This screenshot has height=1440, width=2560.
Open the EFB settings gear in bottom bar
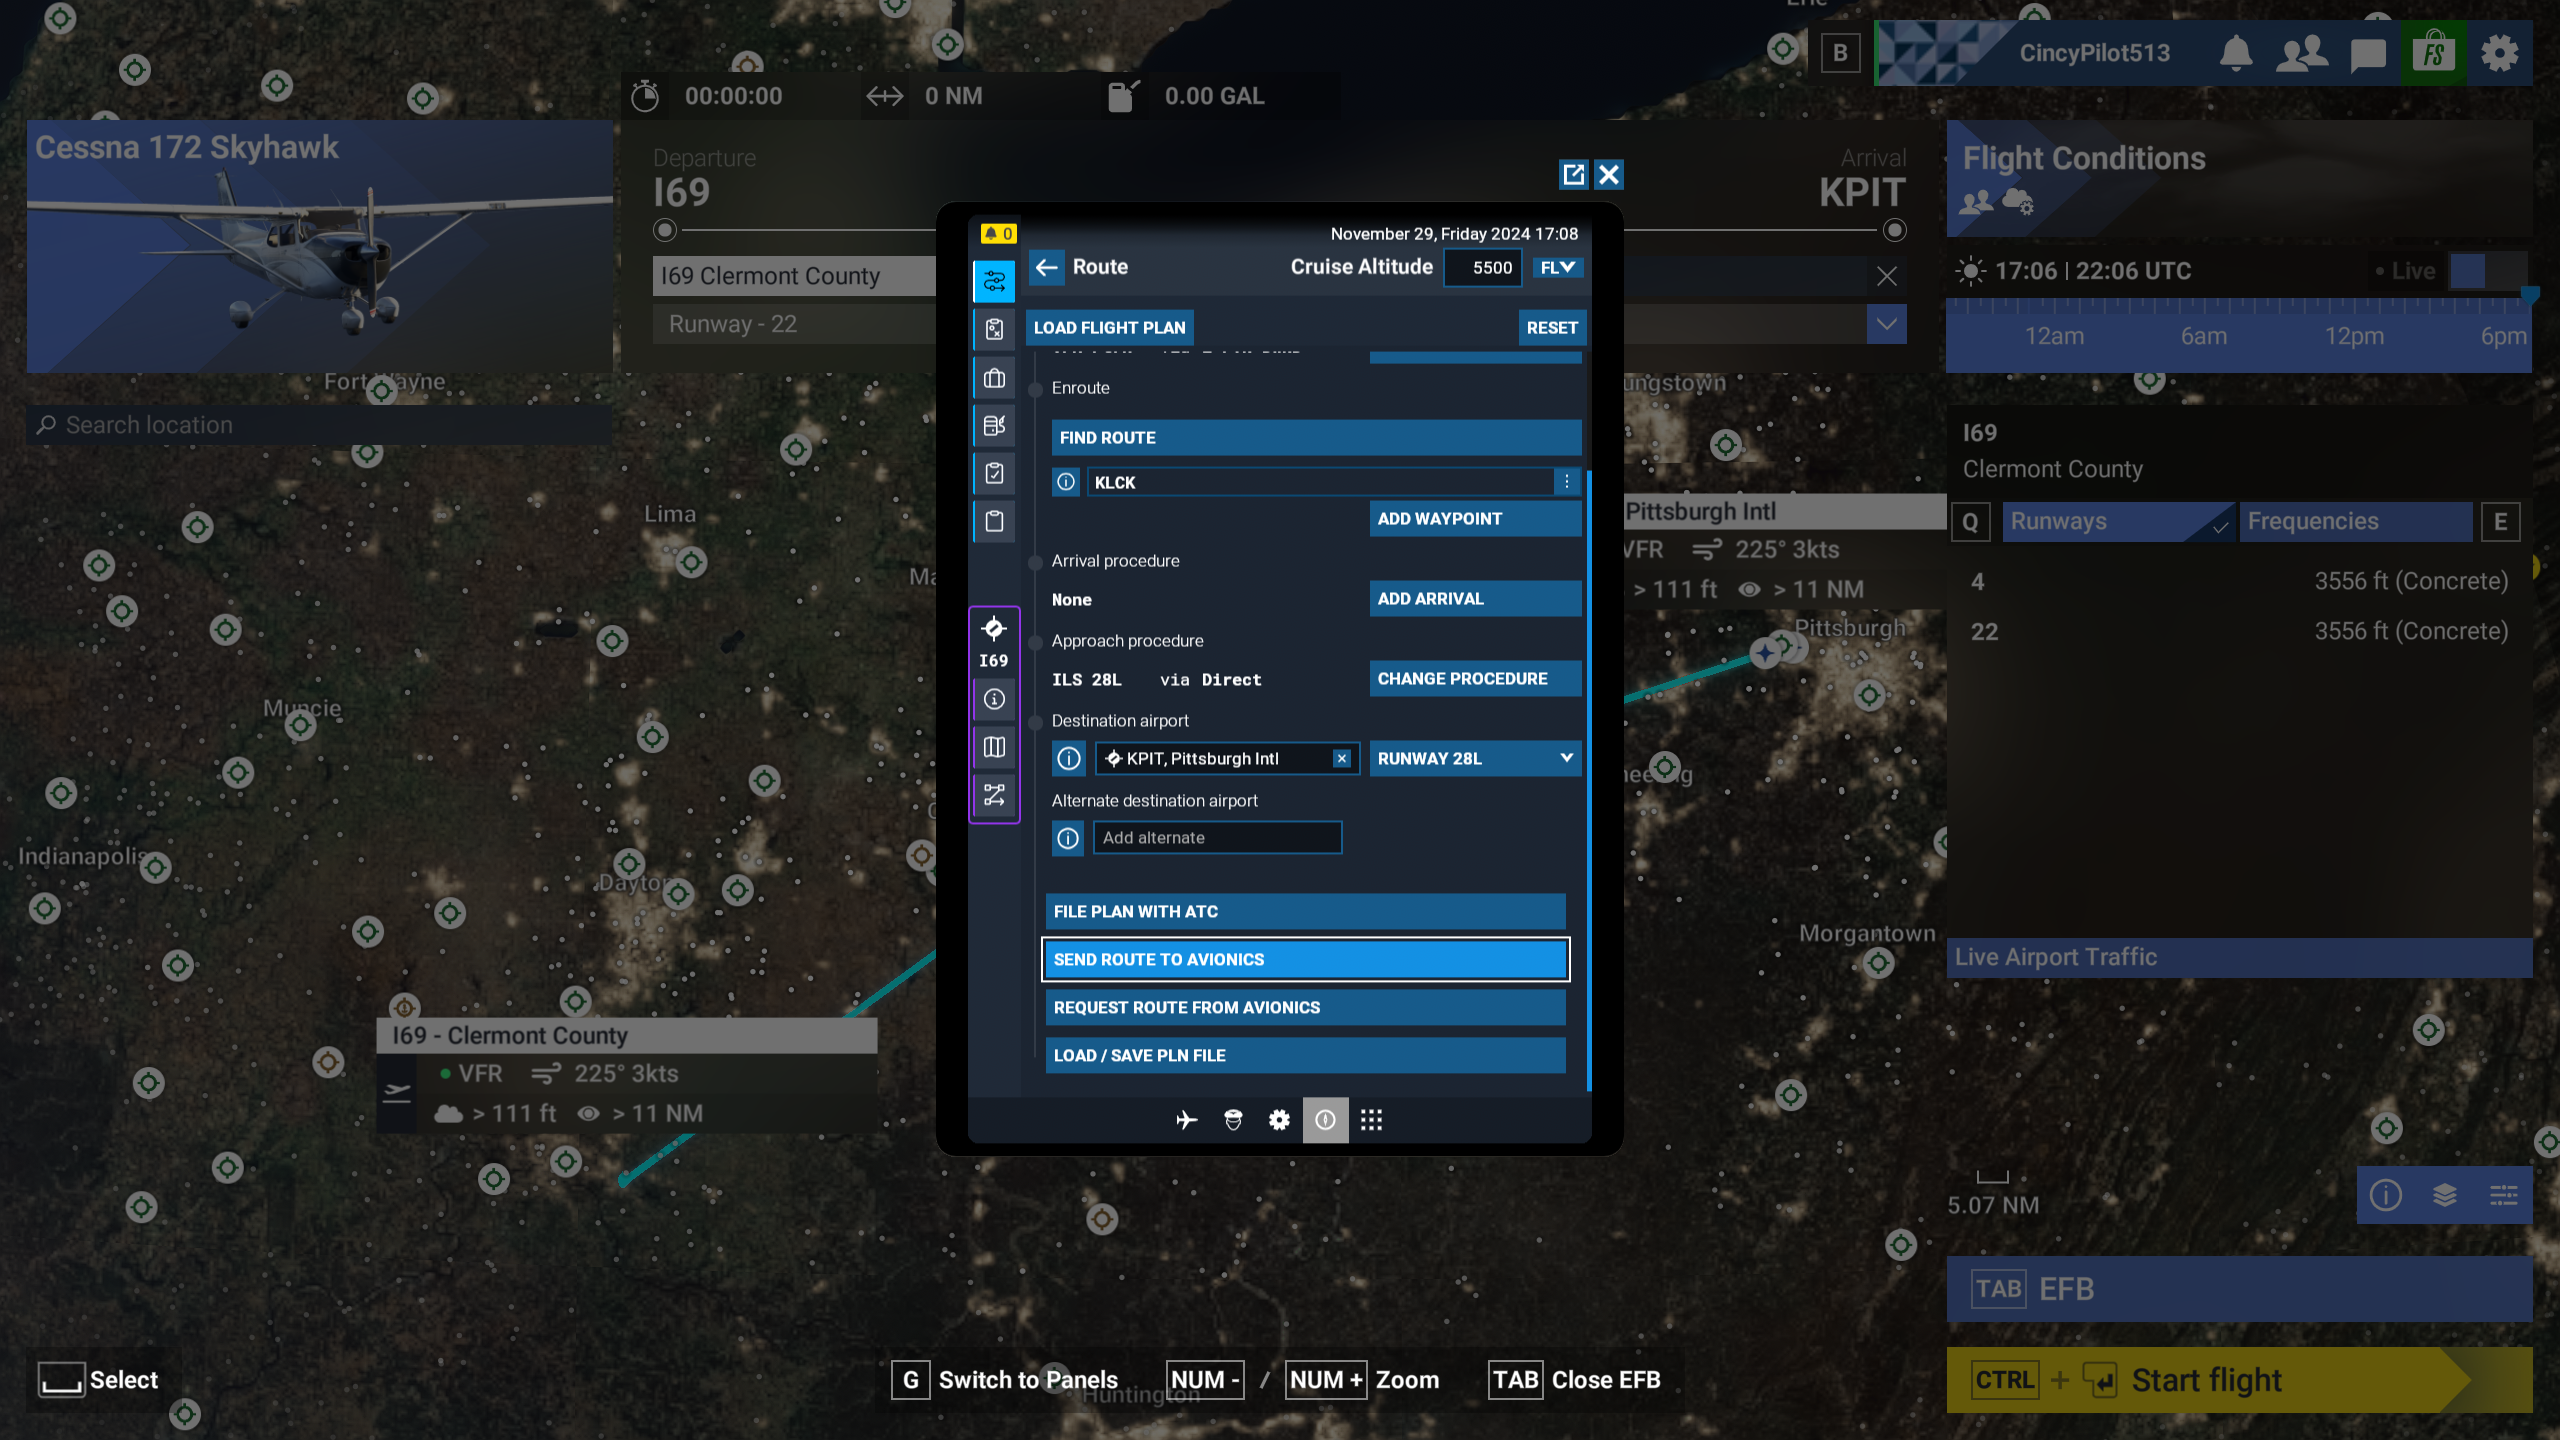[x=1279, y=1120]
